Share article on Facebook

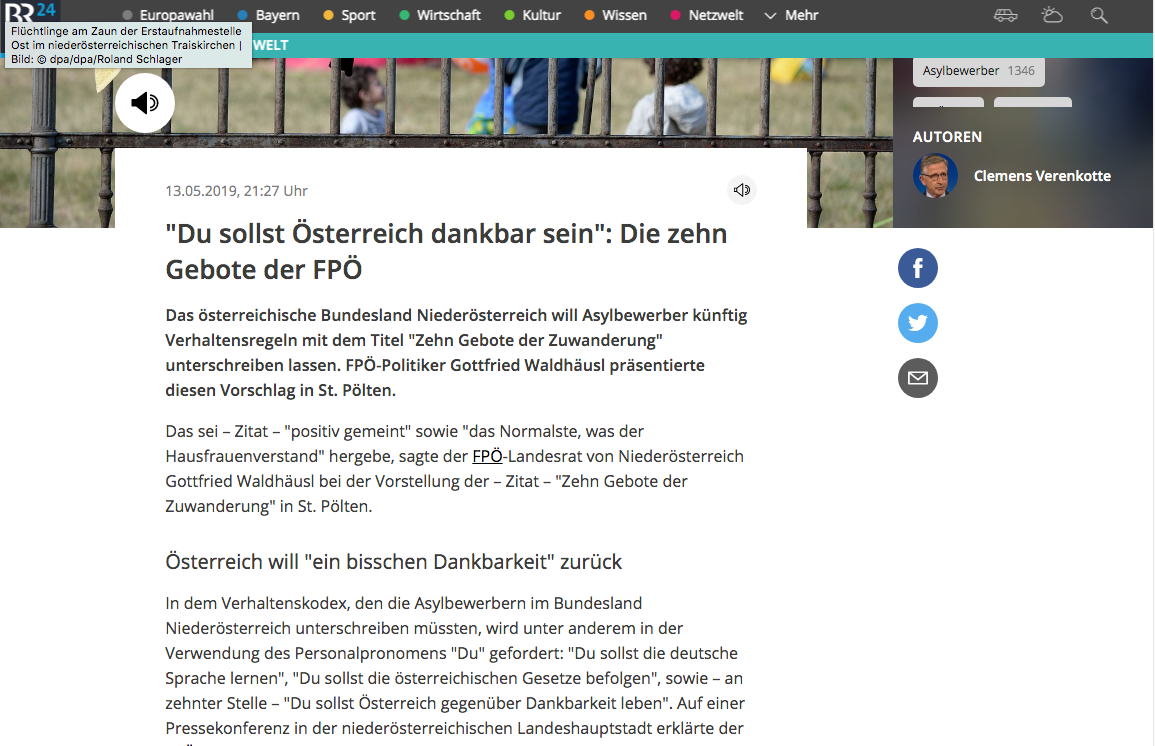point(917,269)
